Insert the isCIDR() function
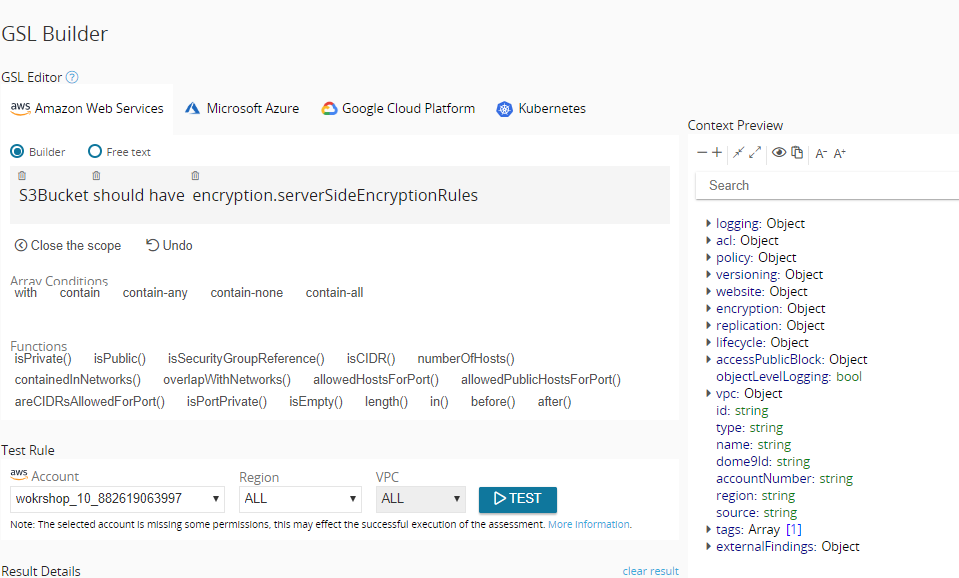Viewport: 959px width, 578px height. pos(371,359)
